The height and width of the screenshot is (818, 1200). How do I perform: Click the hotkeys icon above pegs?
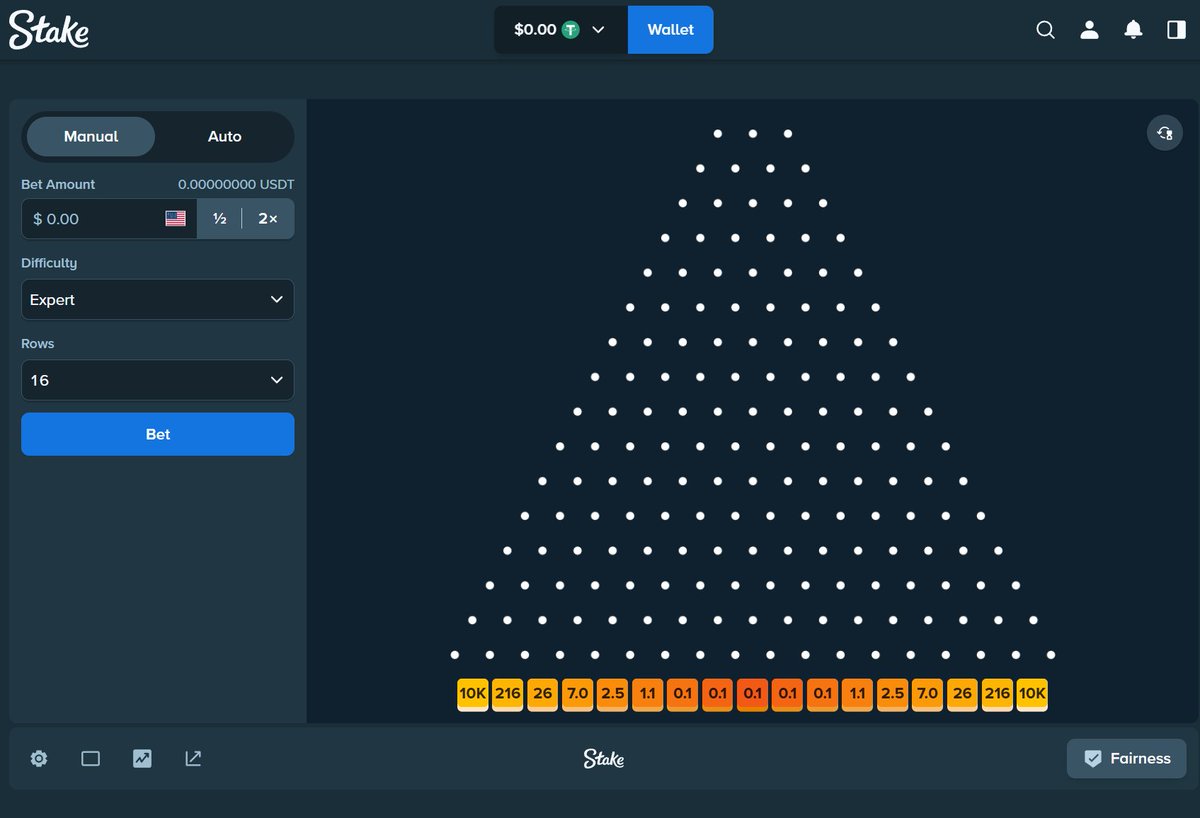[x=1164, y=133]
